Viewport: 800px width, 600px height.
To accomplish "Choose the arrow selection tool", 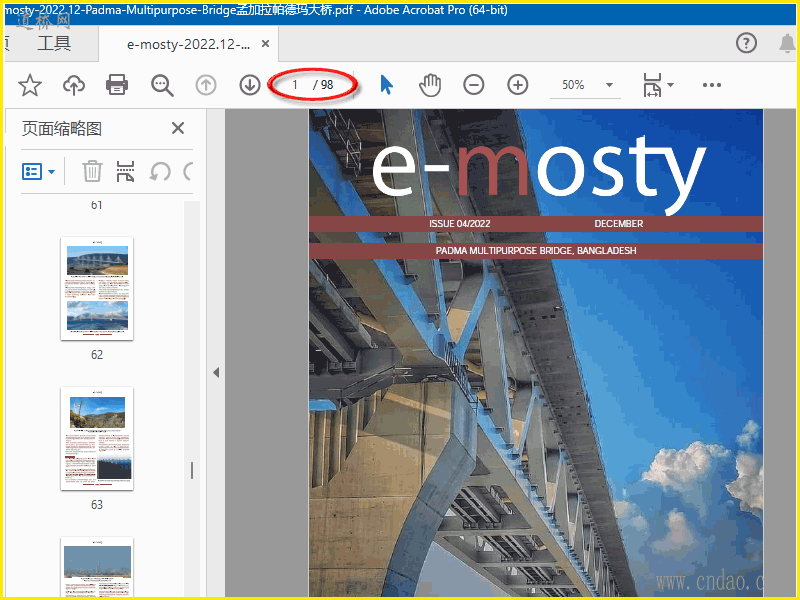I will [387, 85].
